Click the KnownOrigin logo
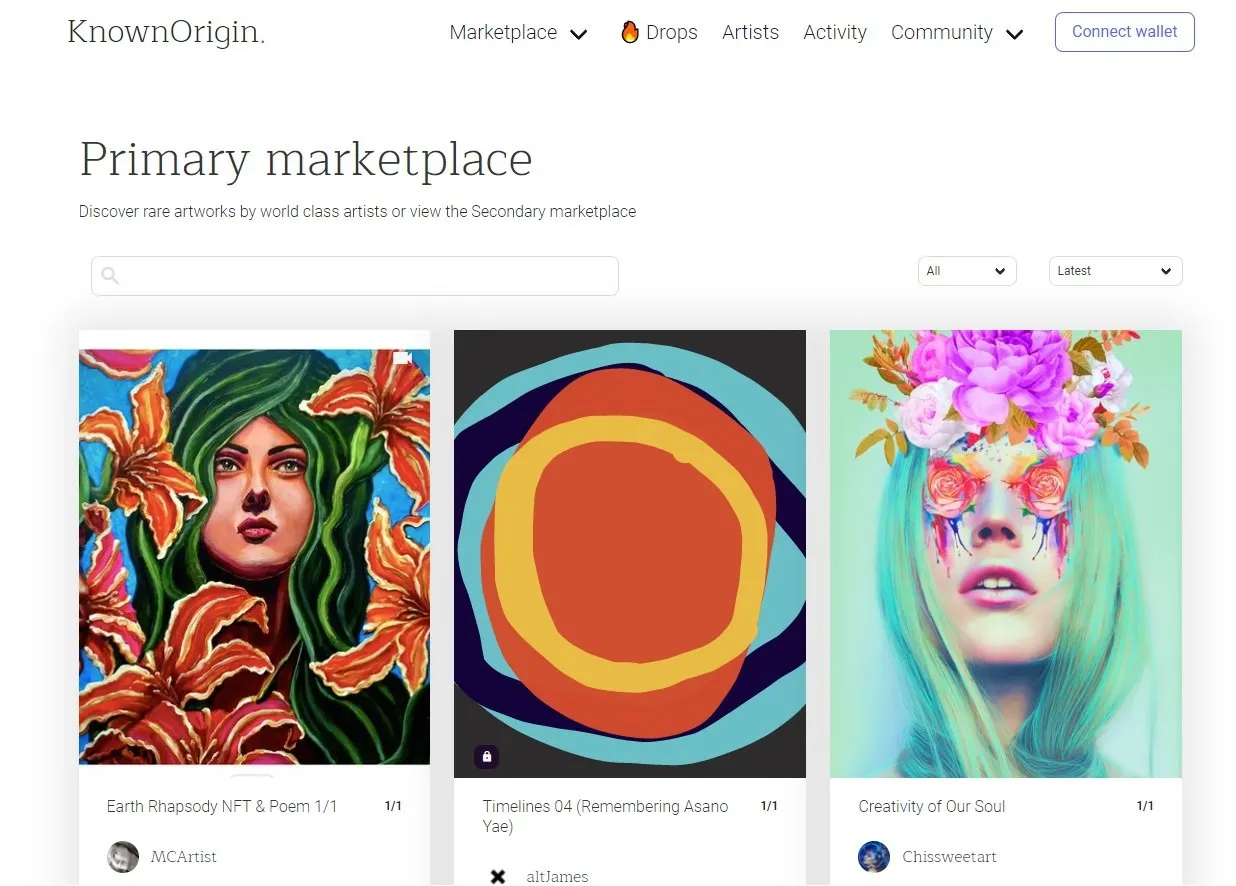1236x886 pixels. pyautogui.click(x=166, y=32)
